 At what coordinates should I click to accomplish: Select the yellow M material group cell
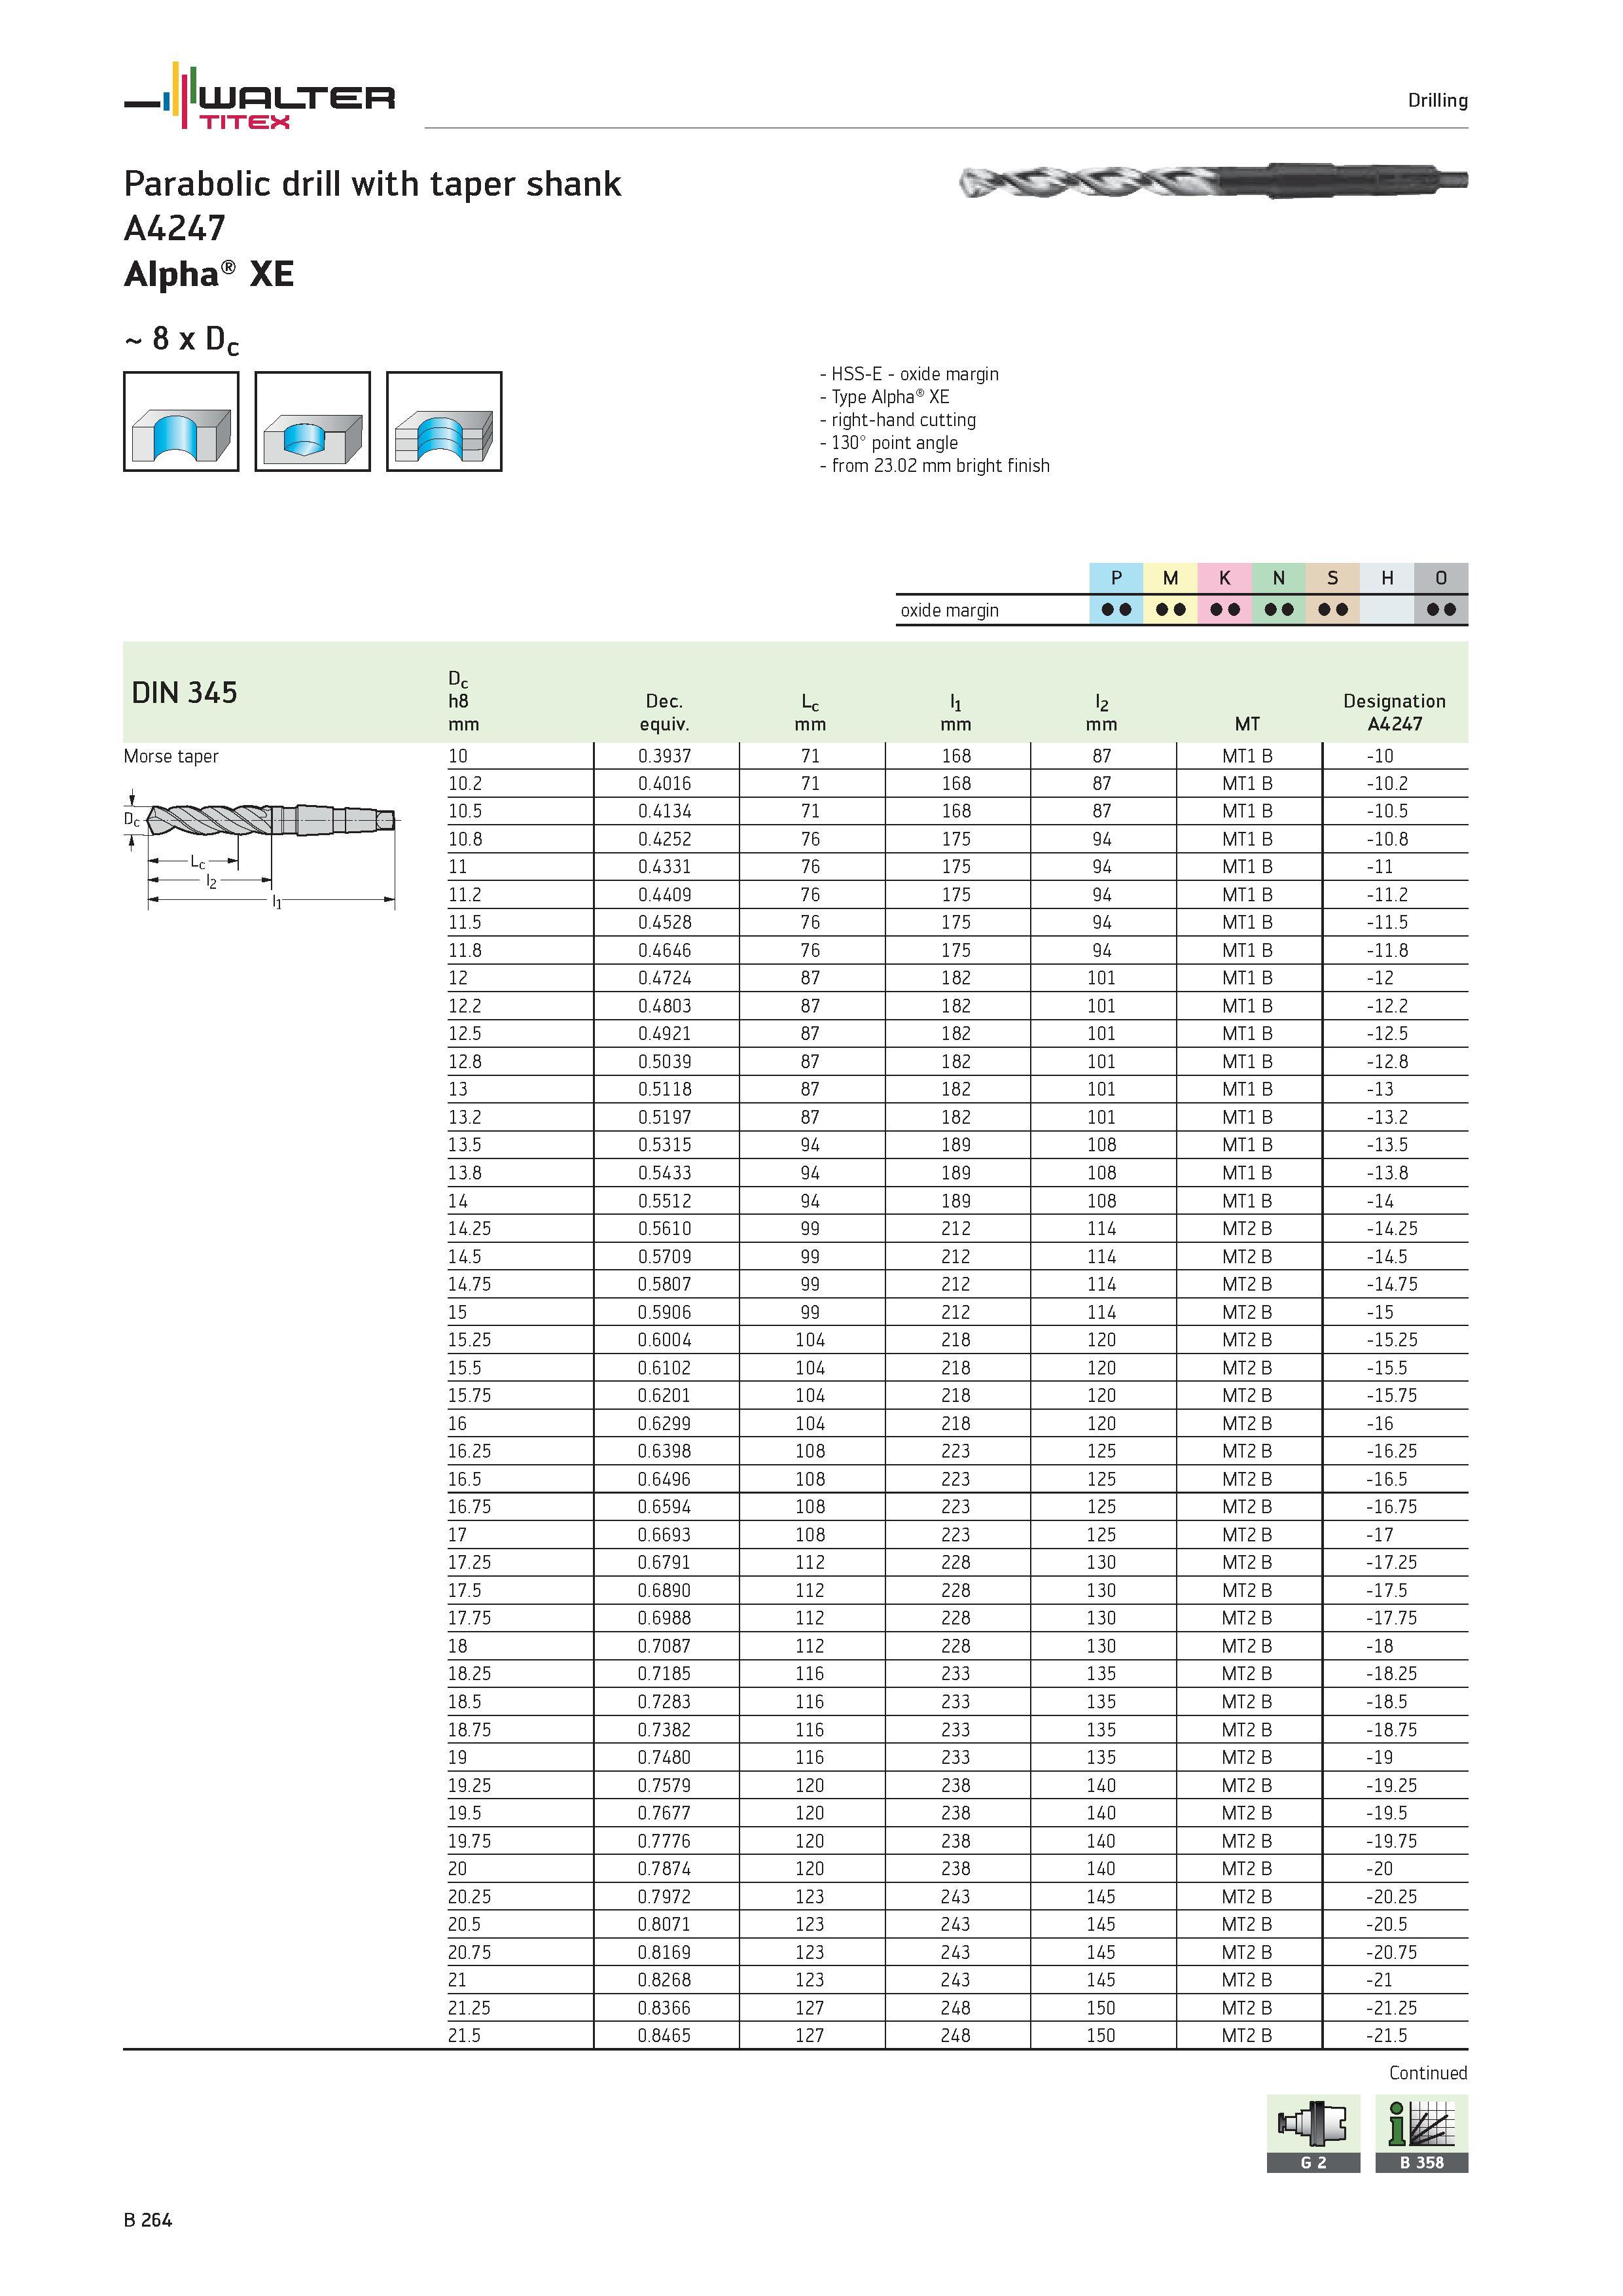pyautogui.click(x=1170, y=578)
